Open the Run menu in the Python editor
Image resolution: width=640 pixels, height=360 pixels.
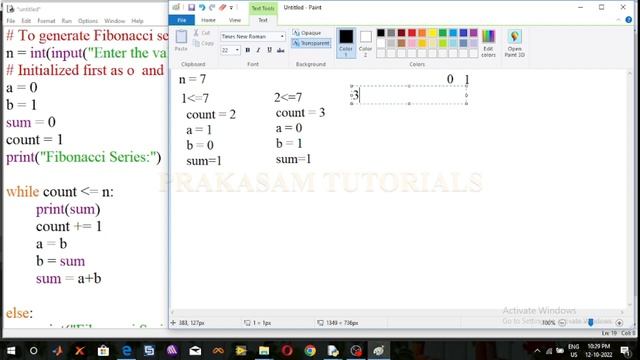pos(67,21)
